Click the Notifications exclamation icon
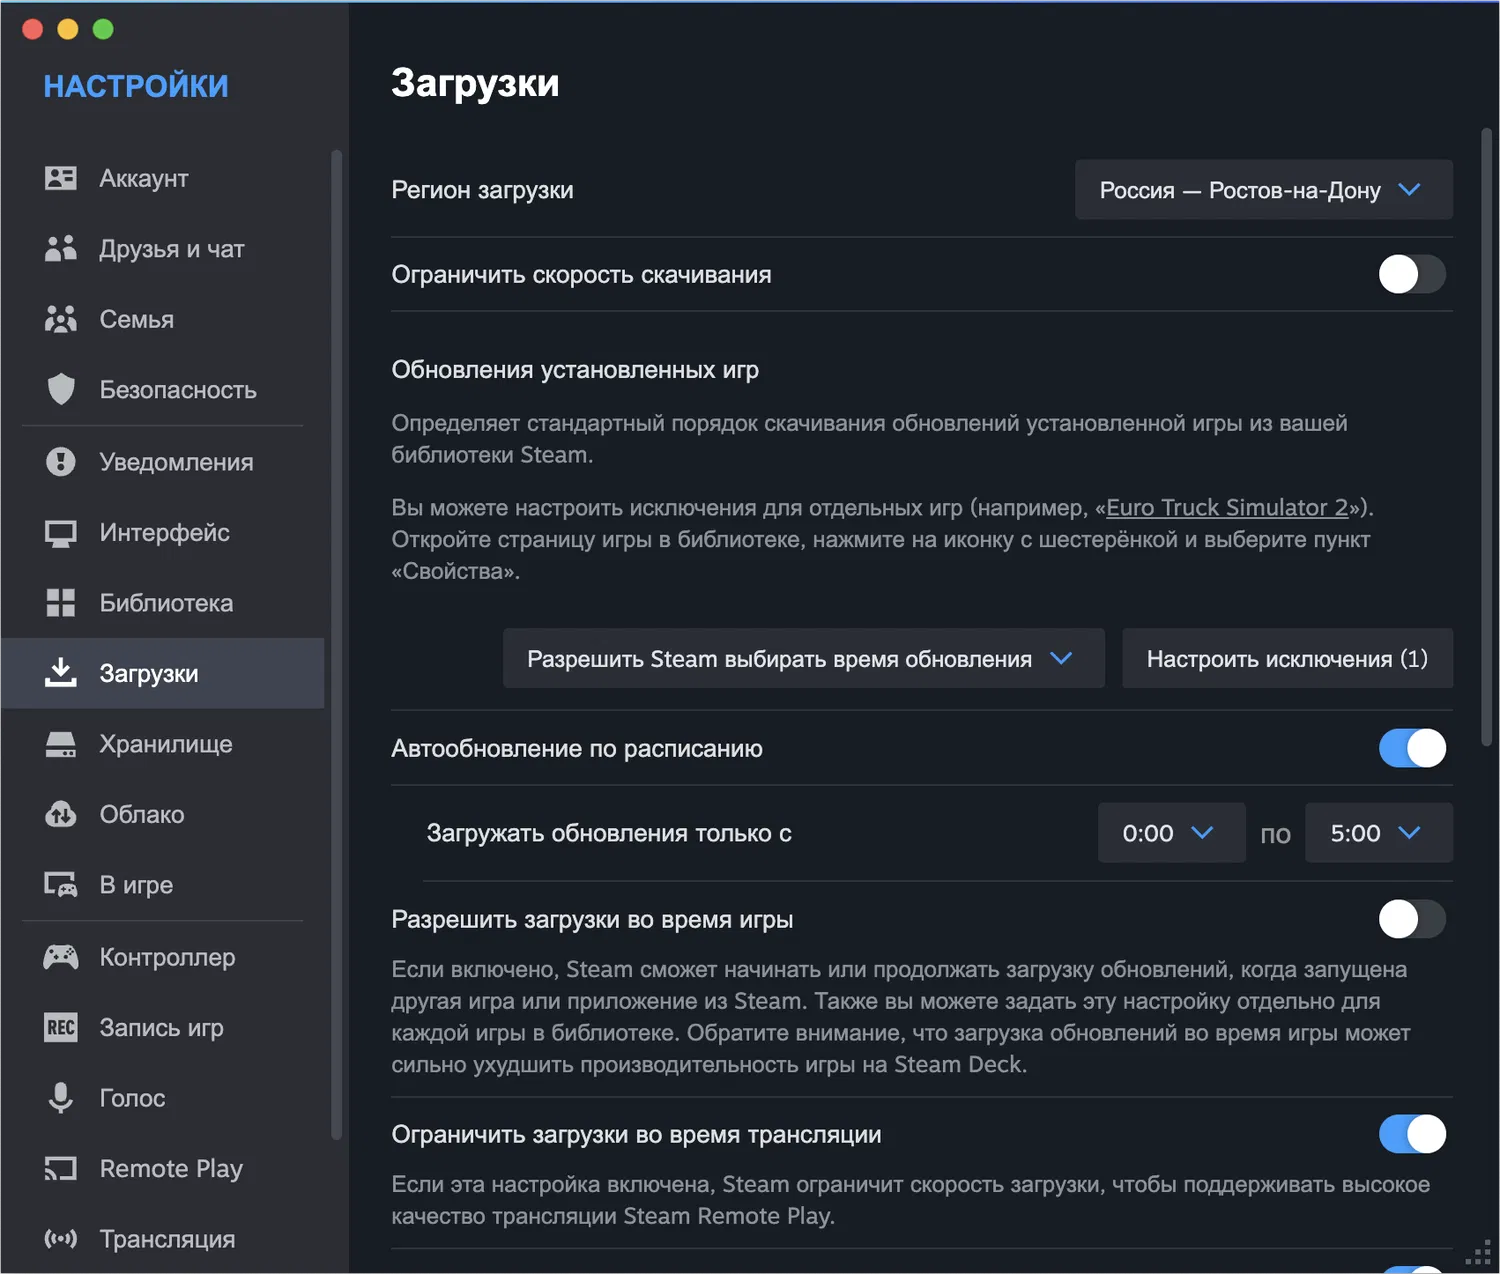1500x1274 pixels. point(61,462)
